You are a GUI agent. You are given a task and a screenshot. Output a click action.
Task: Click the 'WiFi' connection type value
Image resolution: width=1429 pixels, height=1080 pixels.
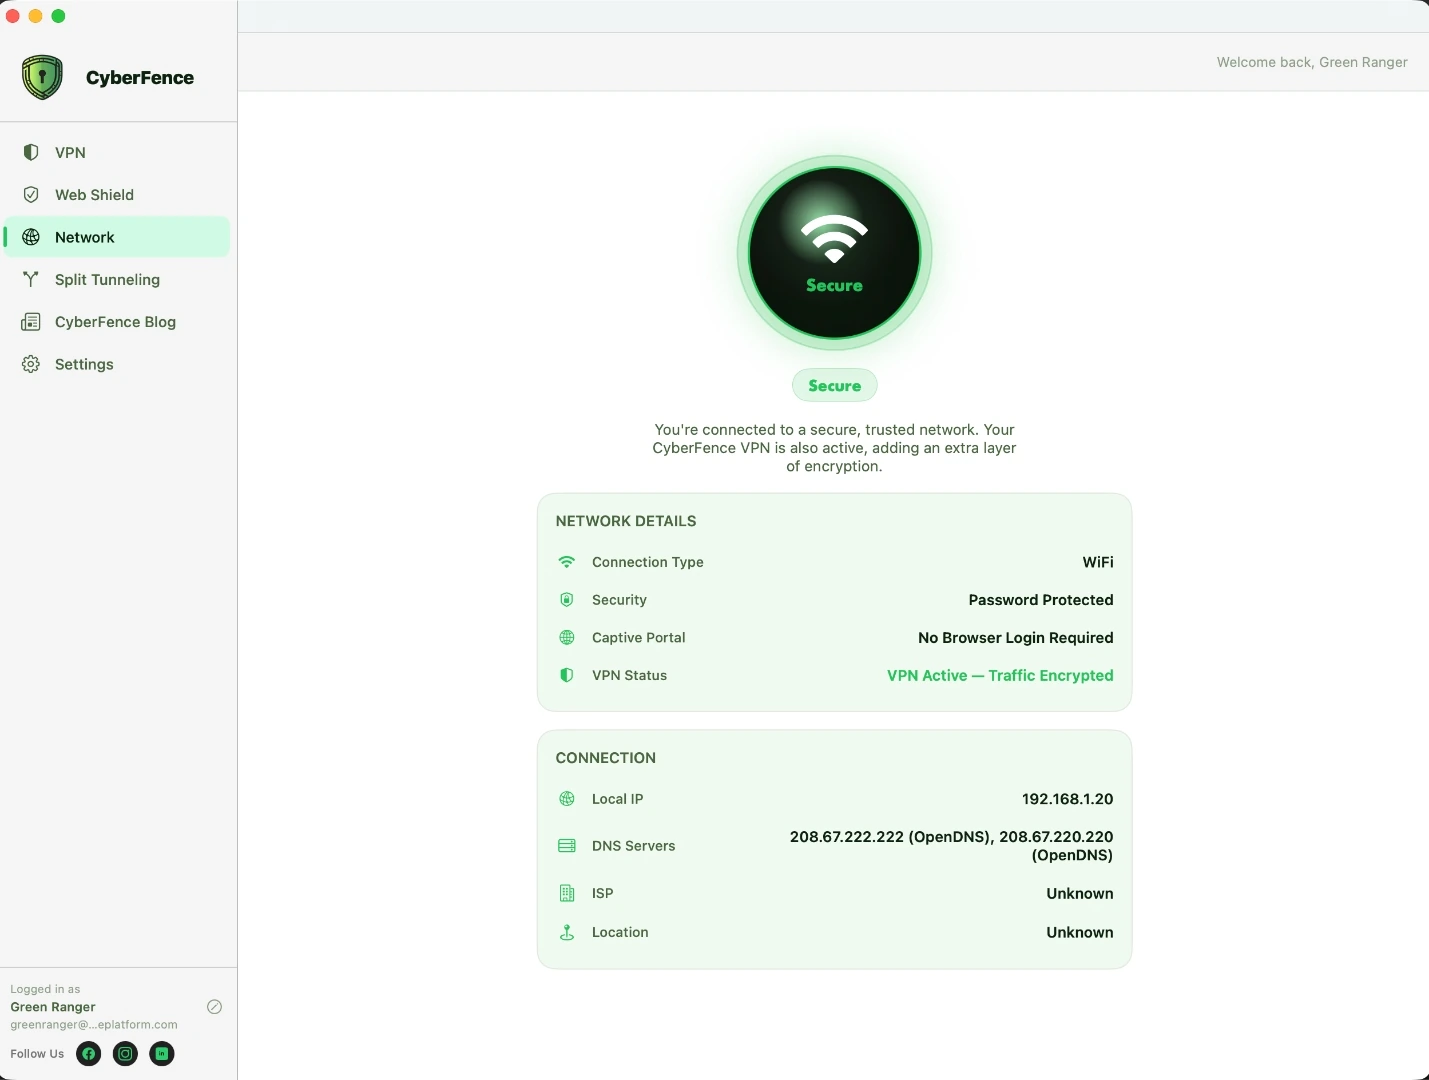(1098, 562)
